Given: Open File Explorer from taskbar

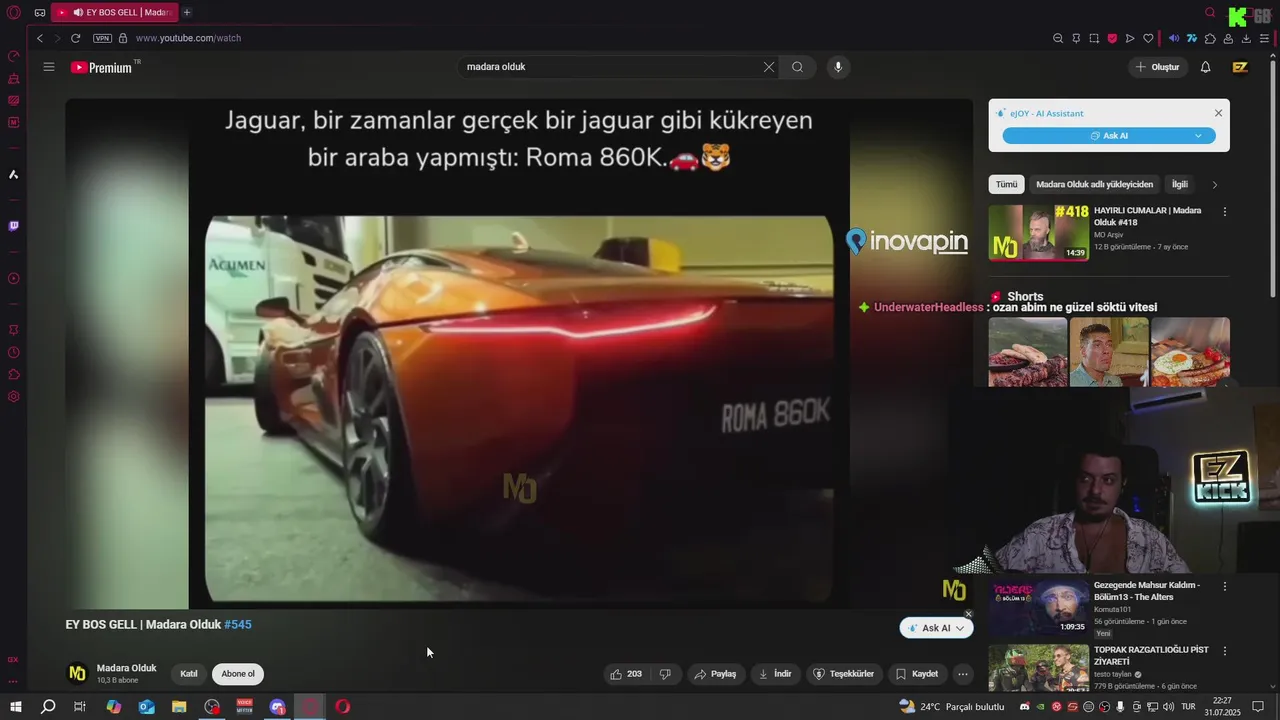Looking at the screenshot, I should click(x=179, y=707).
